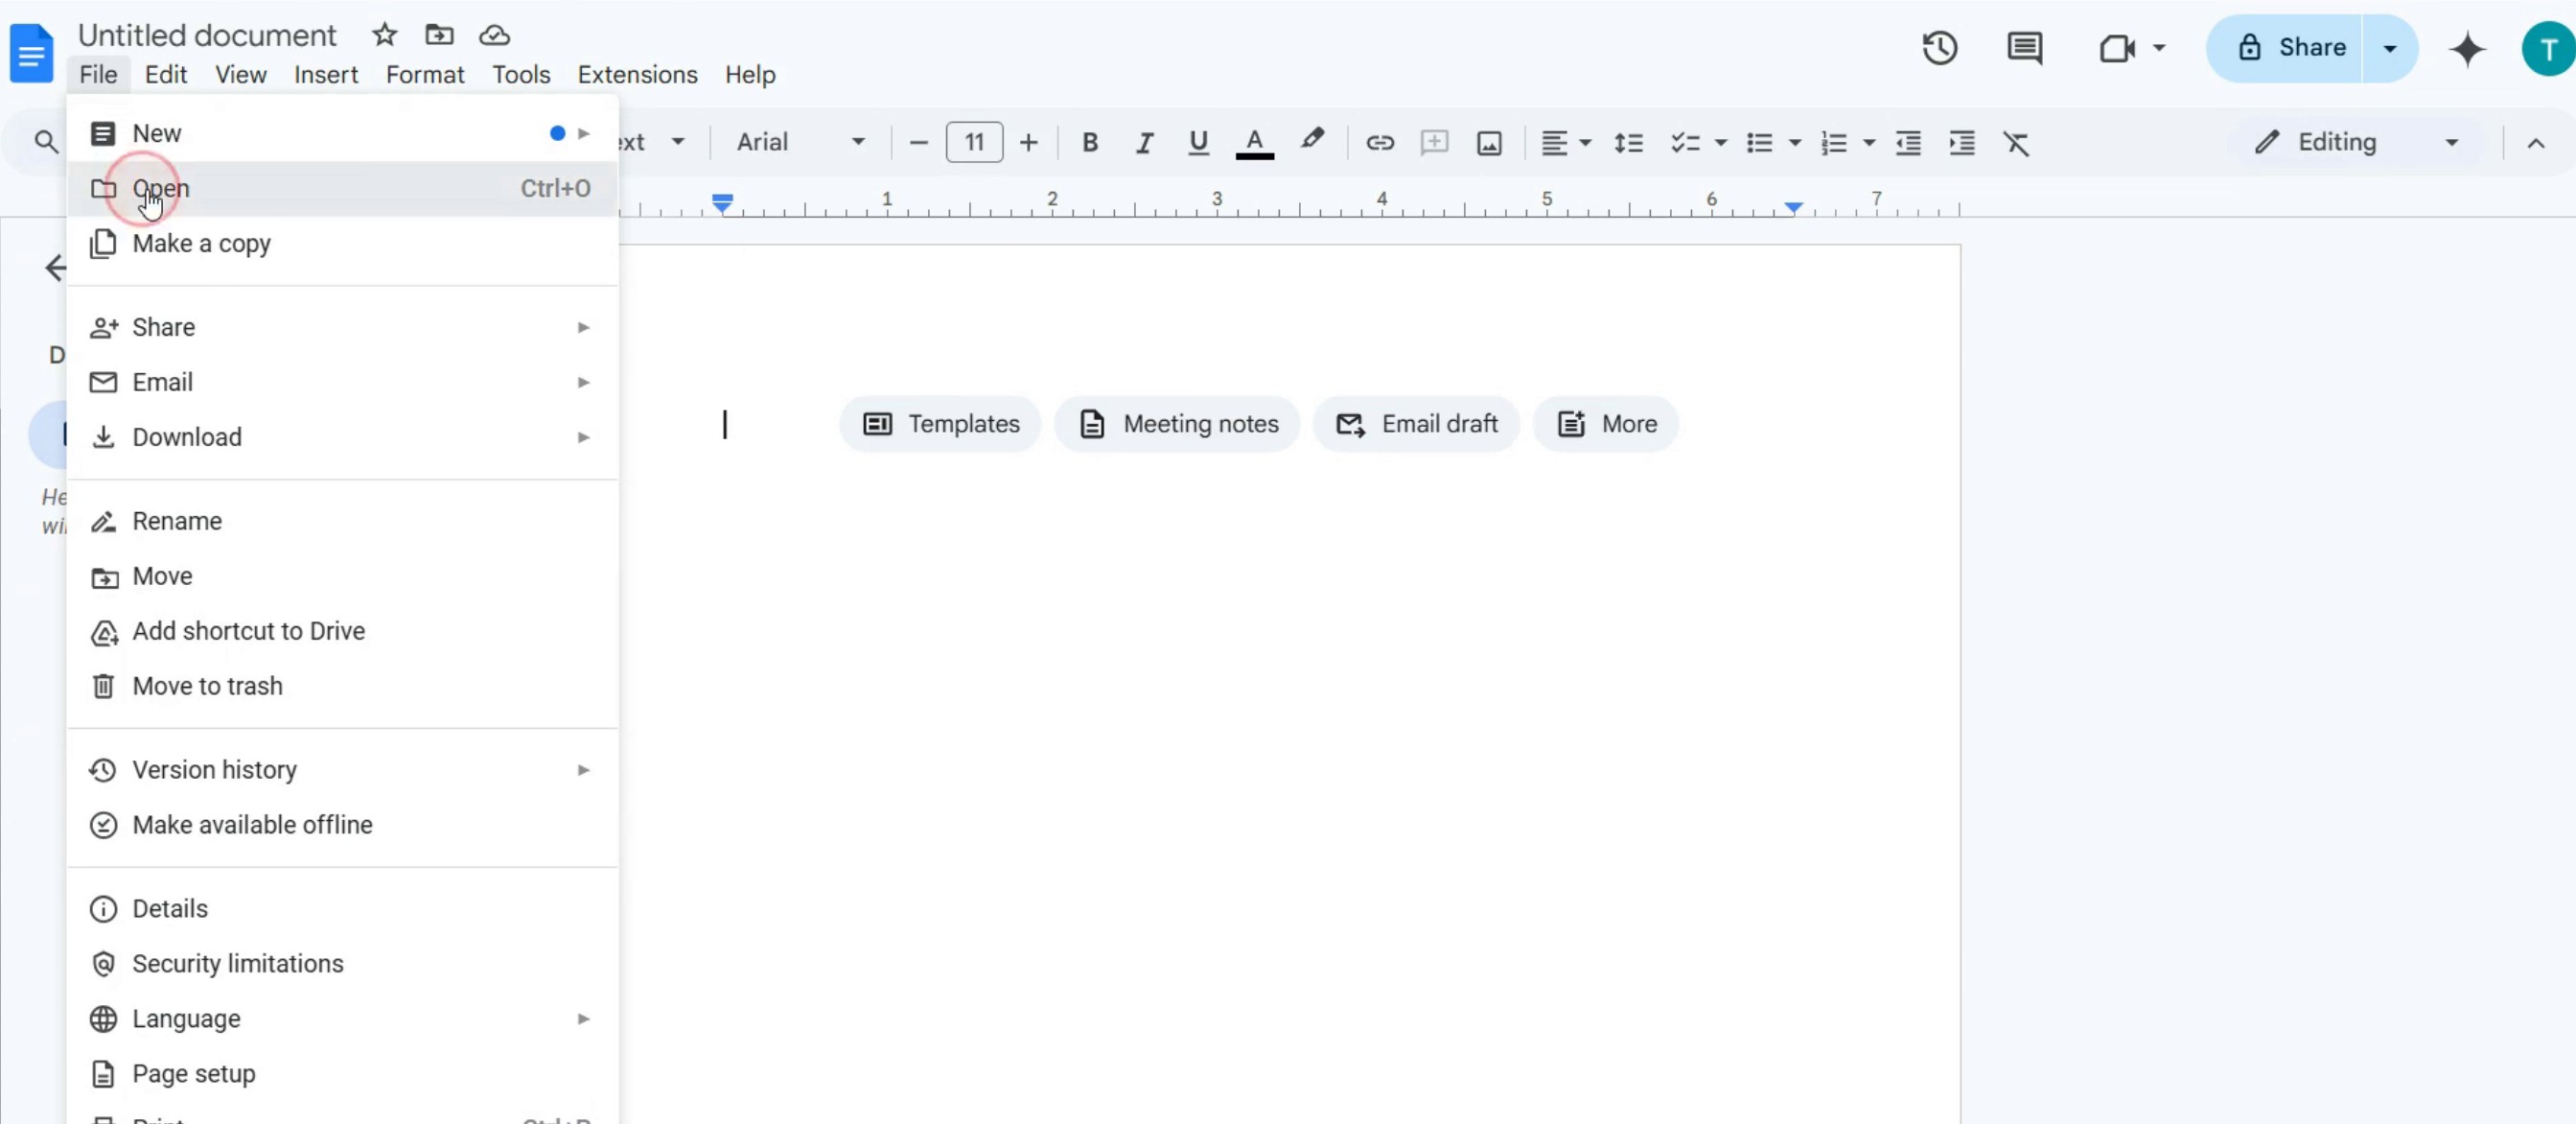The height and width of the screenshot is (1124, 2576).
Task: Toggle italic text formatting
Action: tap(1144, 143)
